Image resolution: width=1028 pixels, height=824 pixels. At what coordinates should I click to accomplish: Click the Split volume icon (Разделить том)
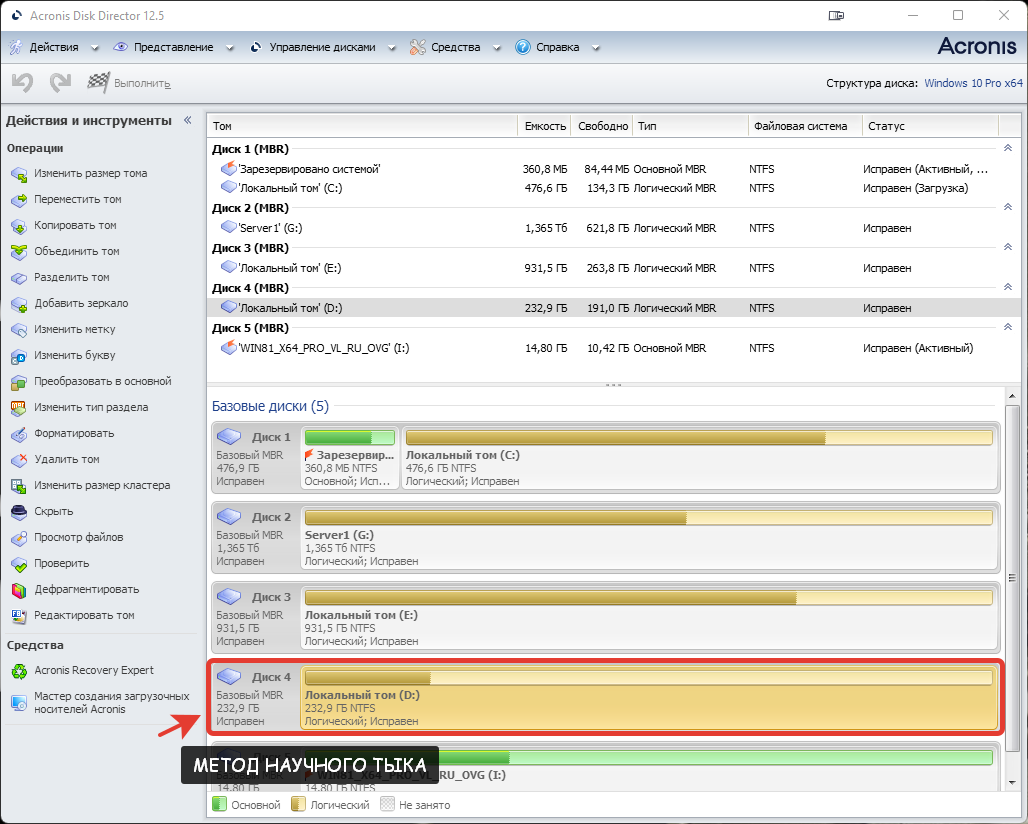(19, 278)
